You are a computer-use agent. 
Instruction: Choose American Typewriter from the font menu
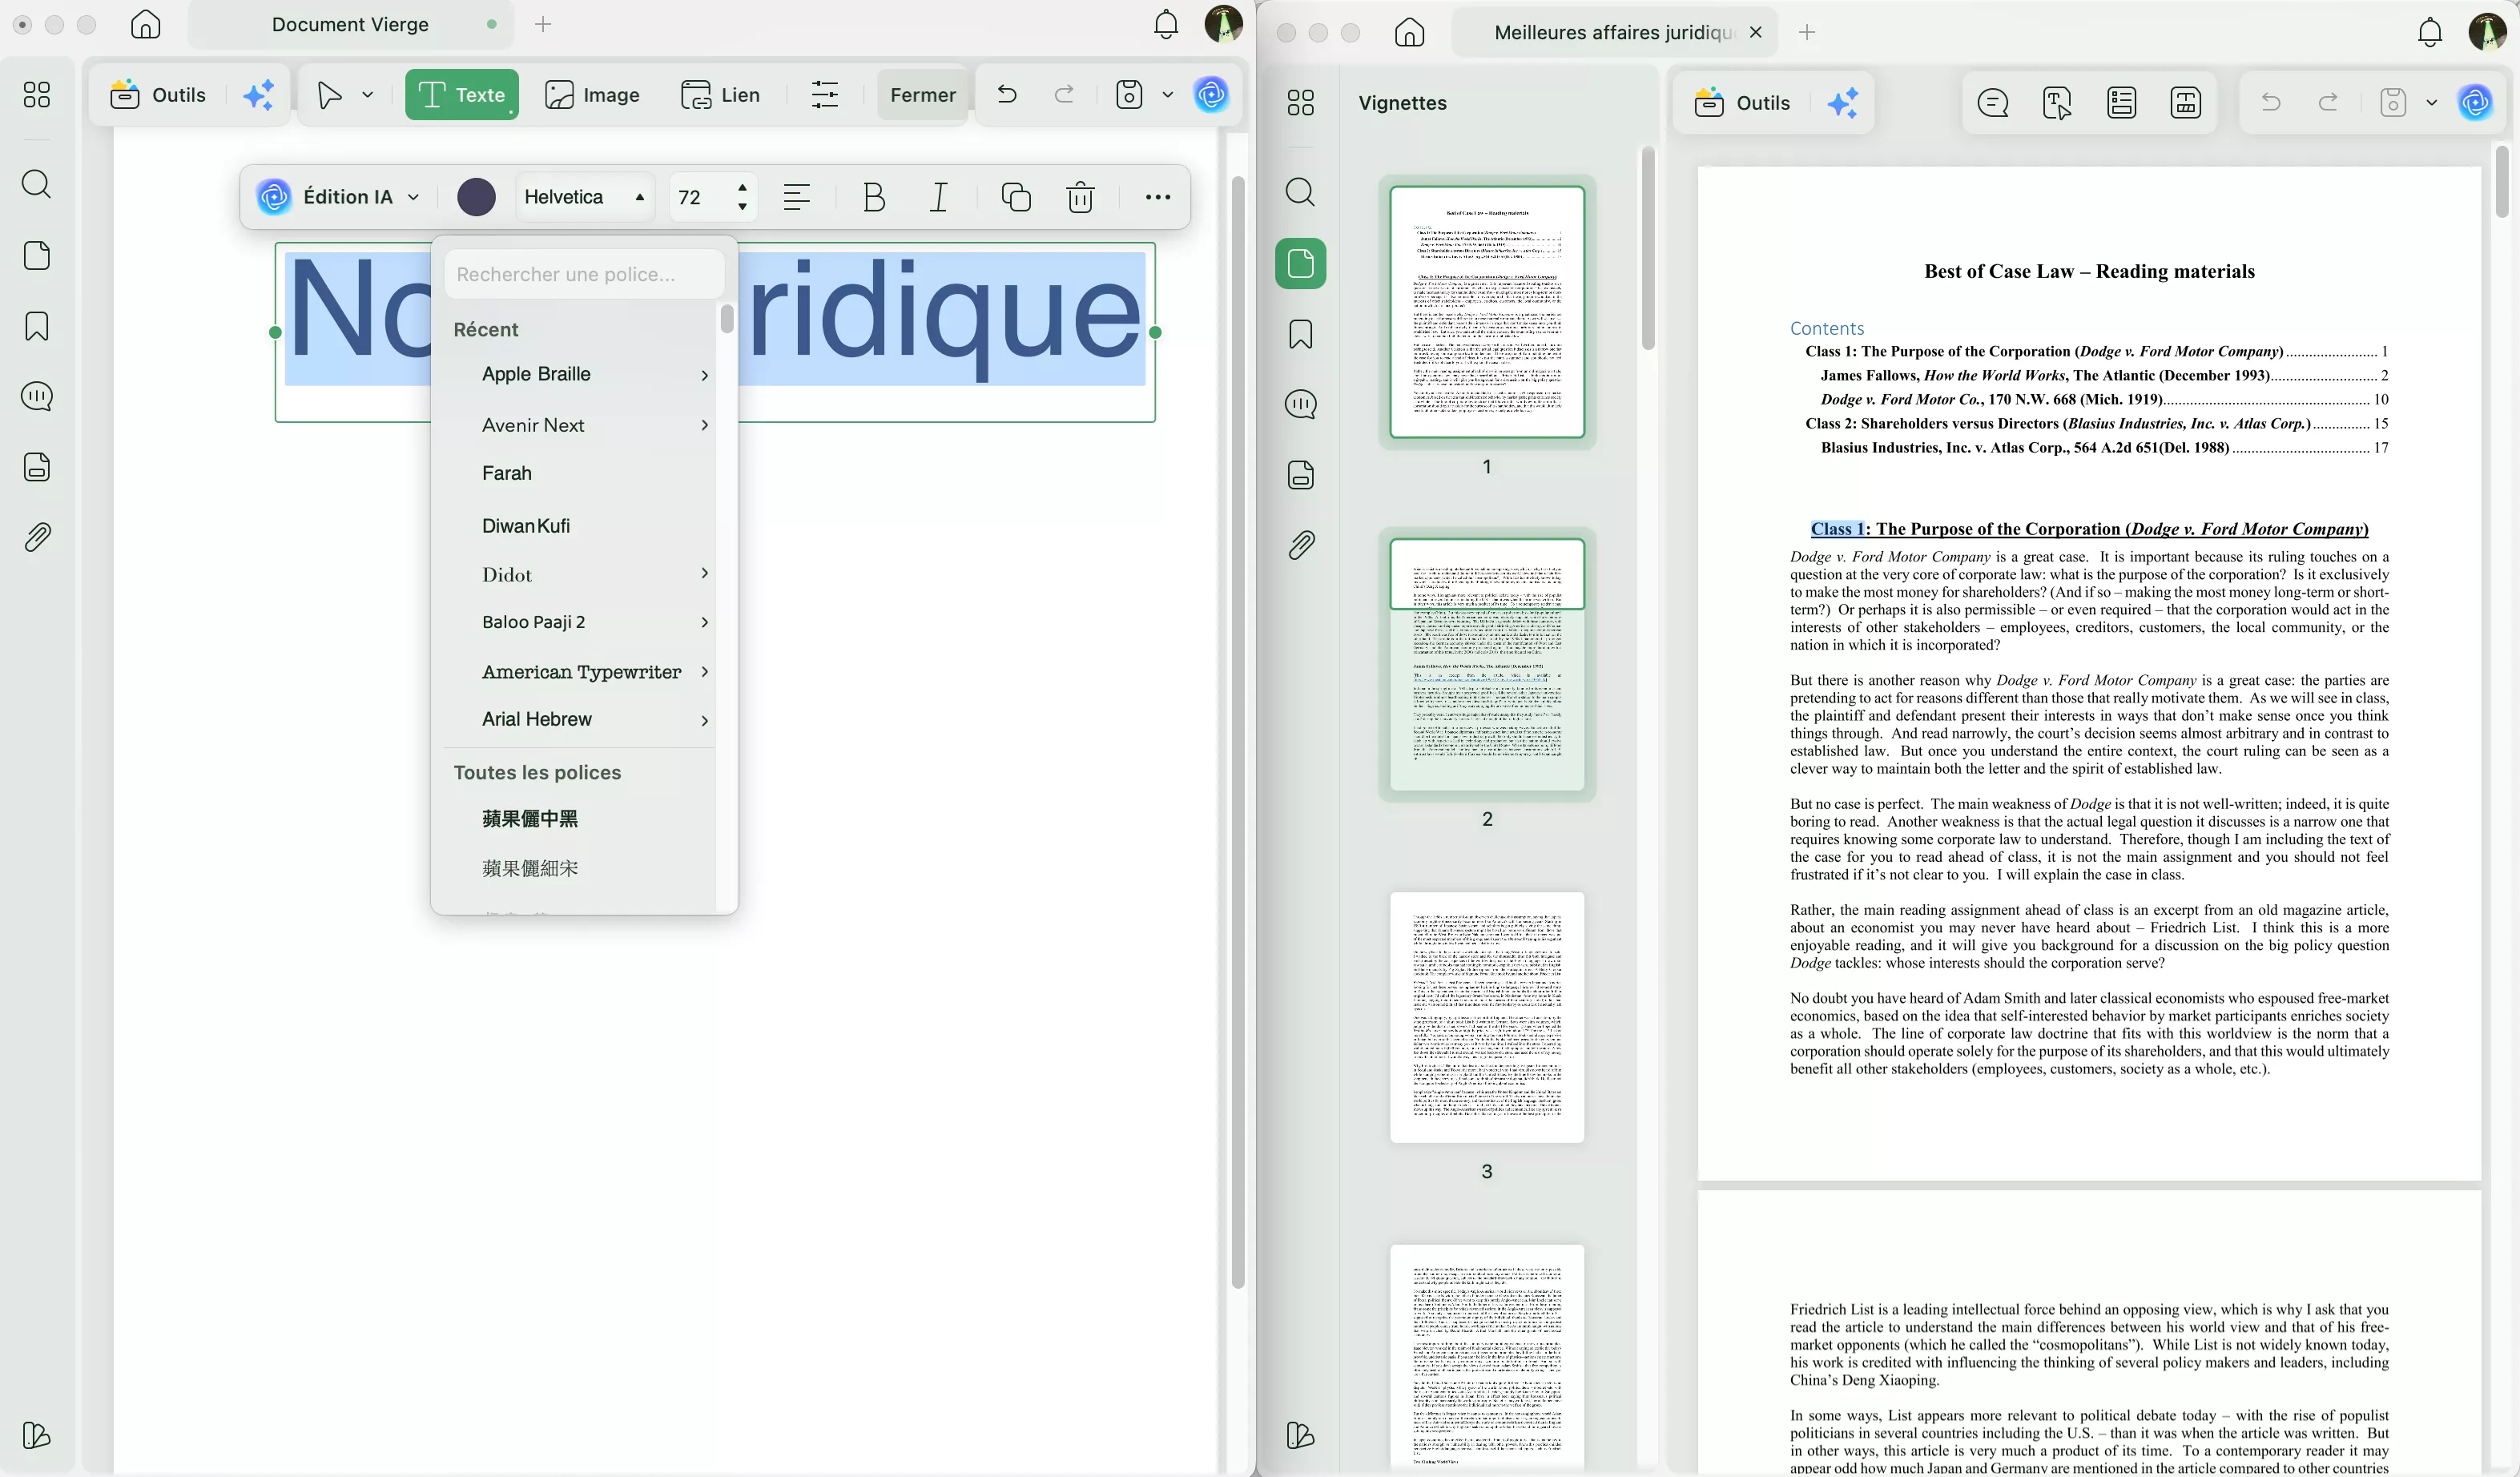tap(582, 671)
